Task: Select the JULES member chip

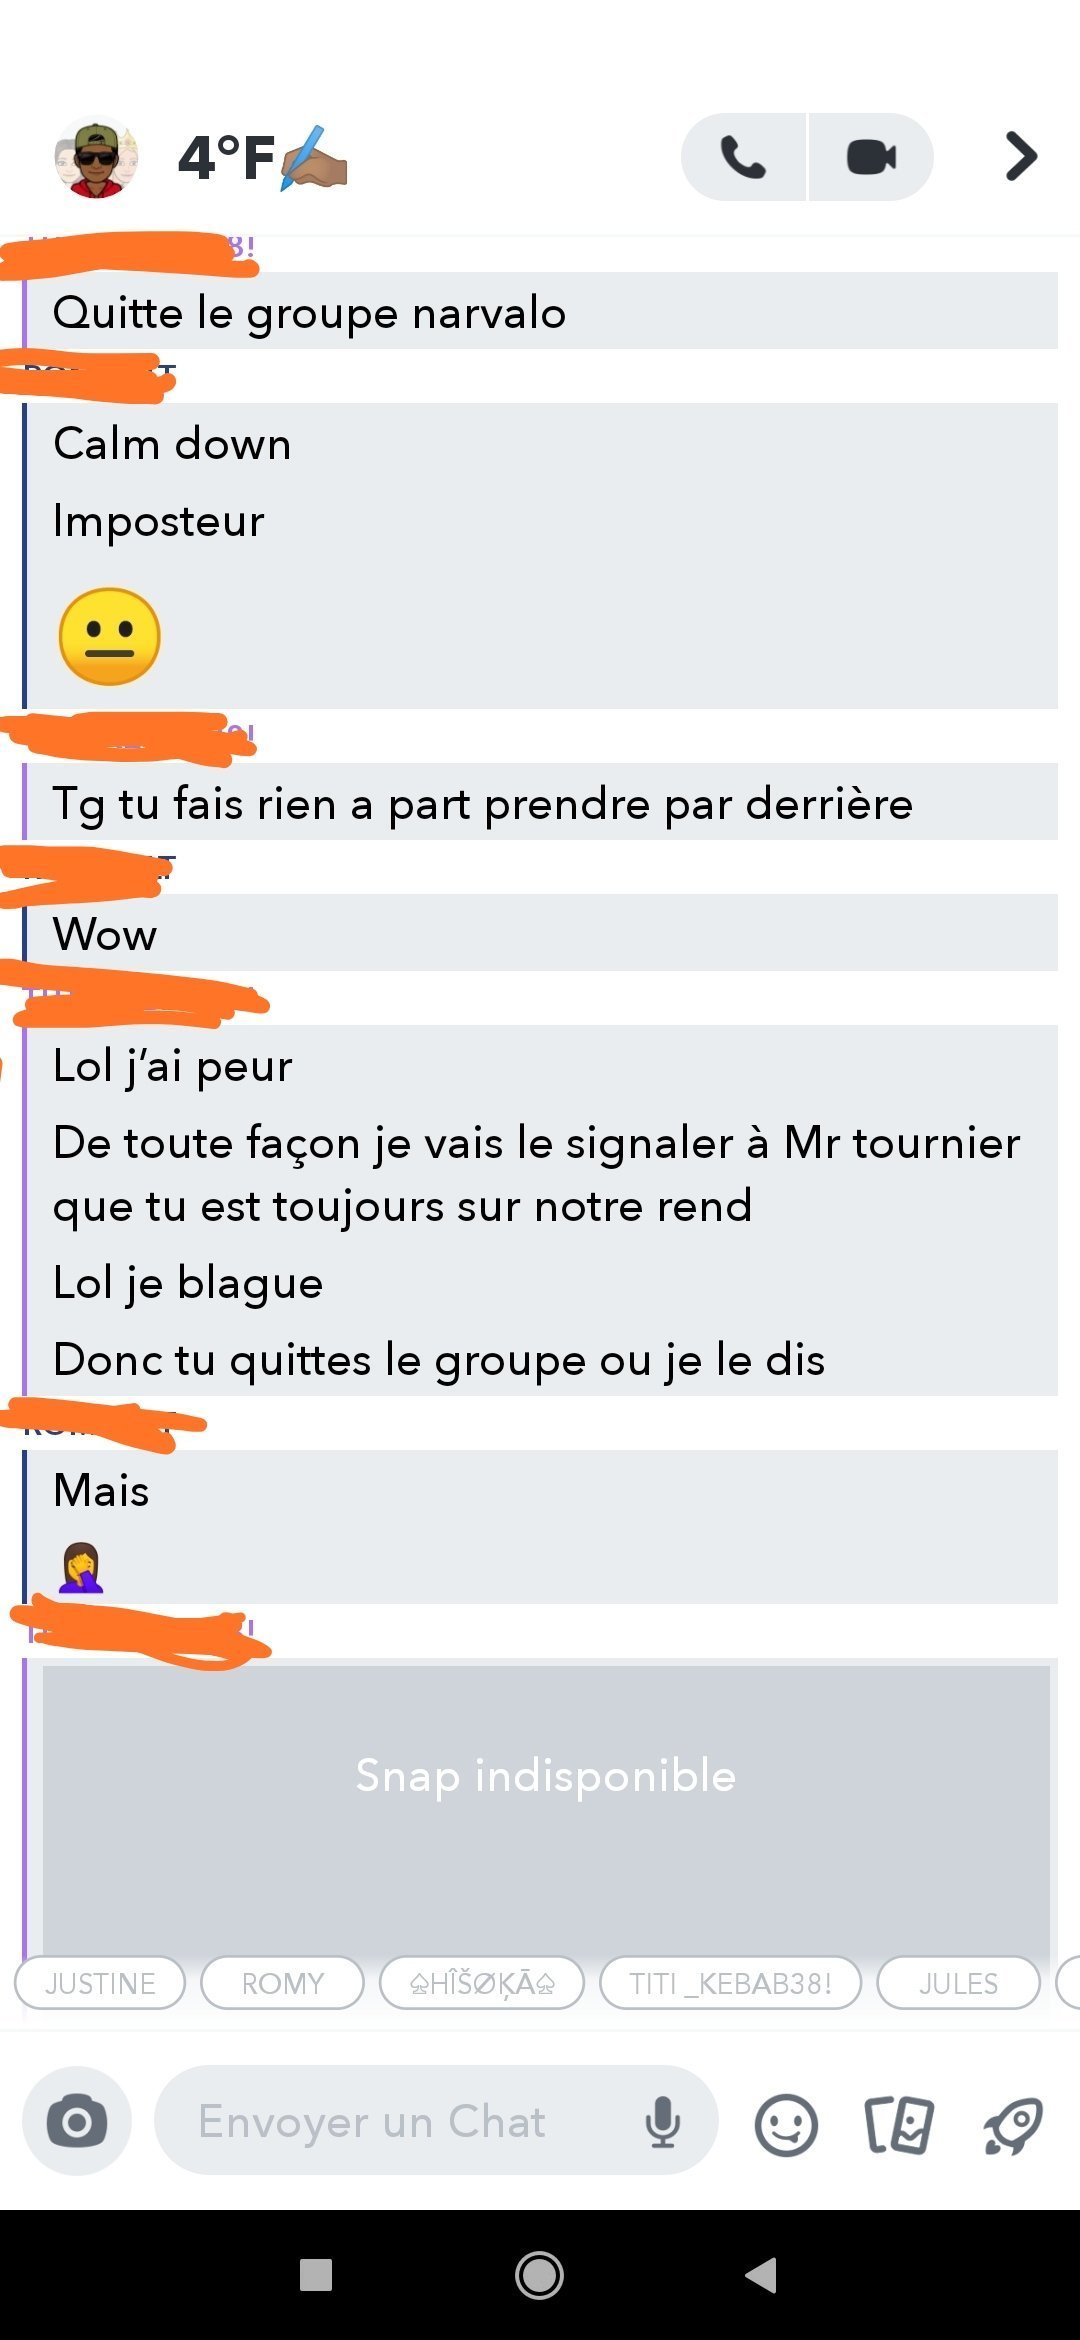Action: [x=958, y=1983]
